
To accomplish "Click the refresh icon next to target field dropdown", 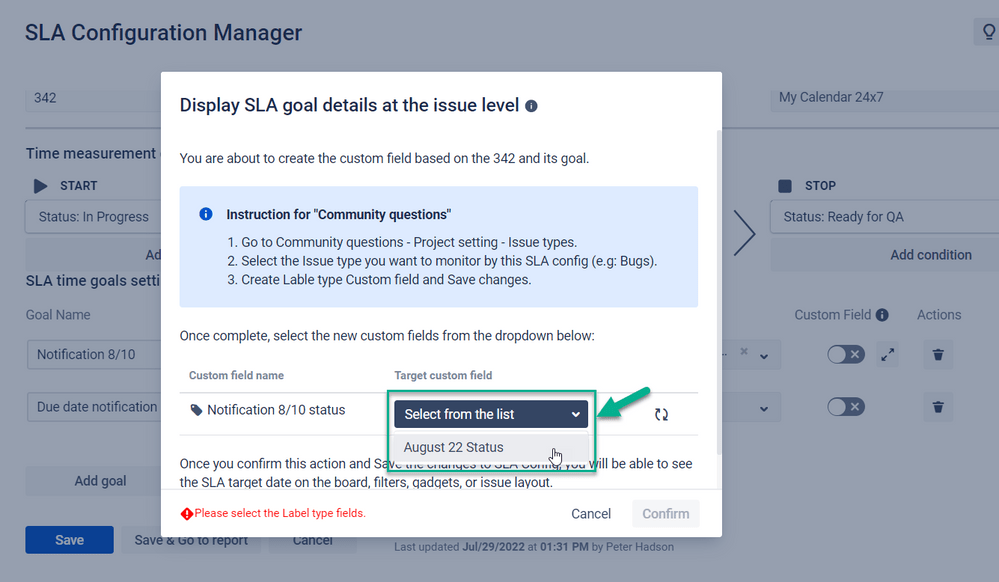I will 661,413.
